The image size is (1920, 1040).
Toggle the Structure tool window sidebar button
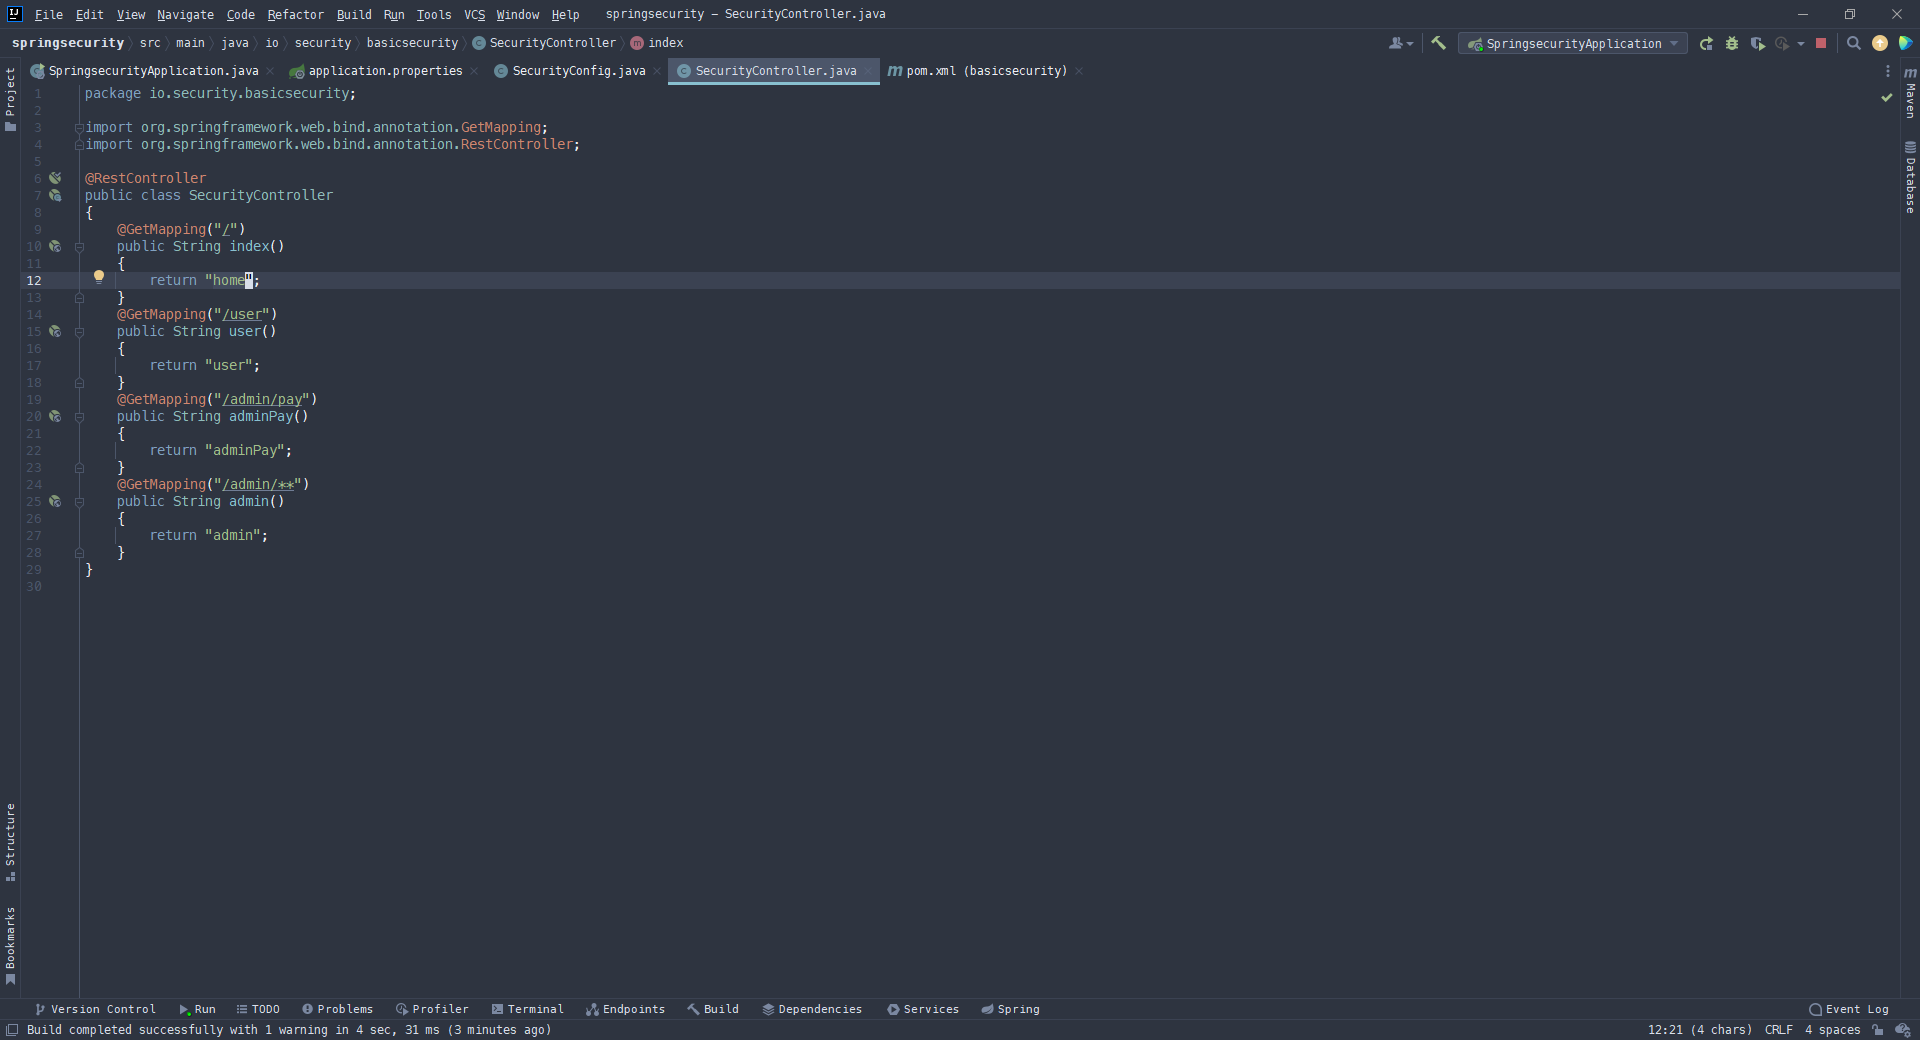(x=10, y=841)
